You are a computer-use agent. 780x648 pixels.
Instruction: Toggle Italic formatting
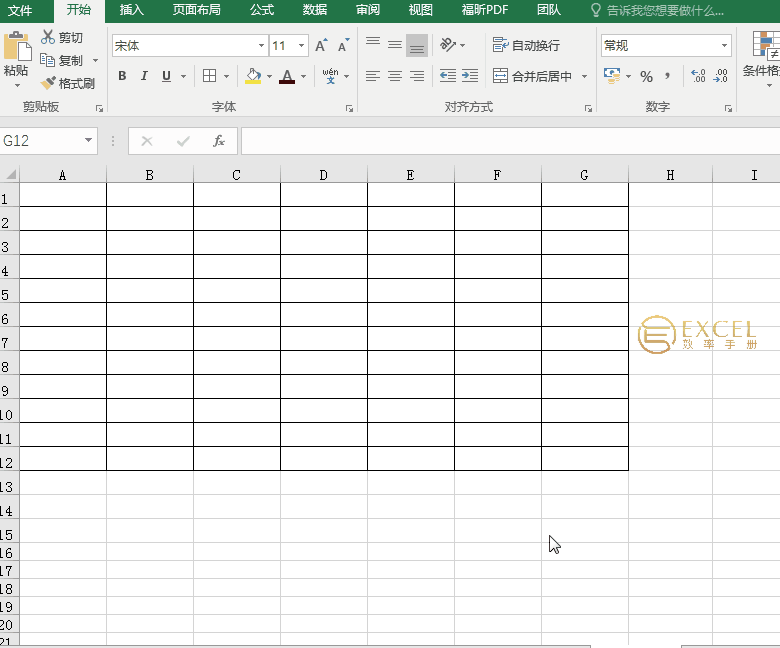tap(144, 76)
